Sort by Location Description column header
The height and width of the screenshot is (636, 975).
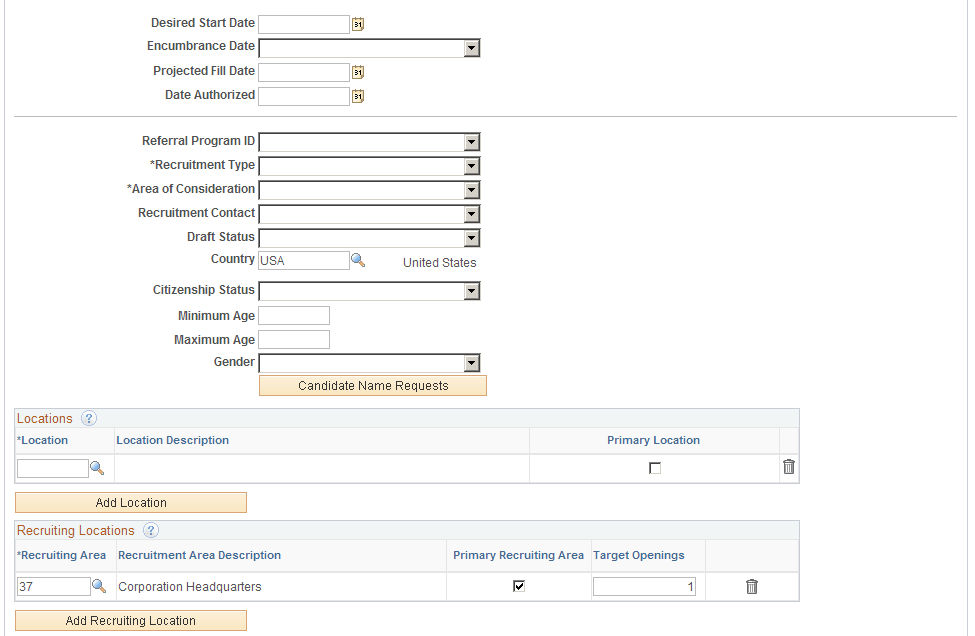tap(172, 440)
